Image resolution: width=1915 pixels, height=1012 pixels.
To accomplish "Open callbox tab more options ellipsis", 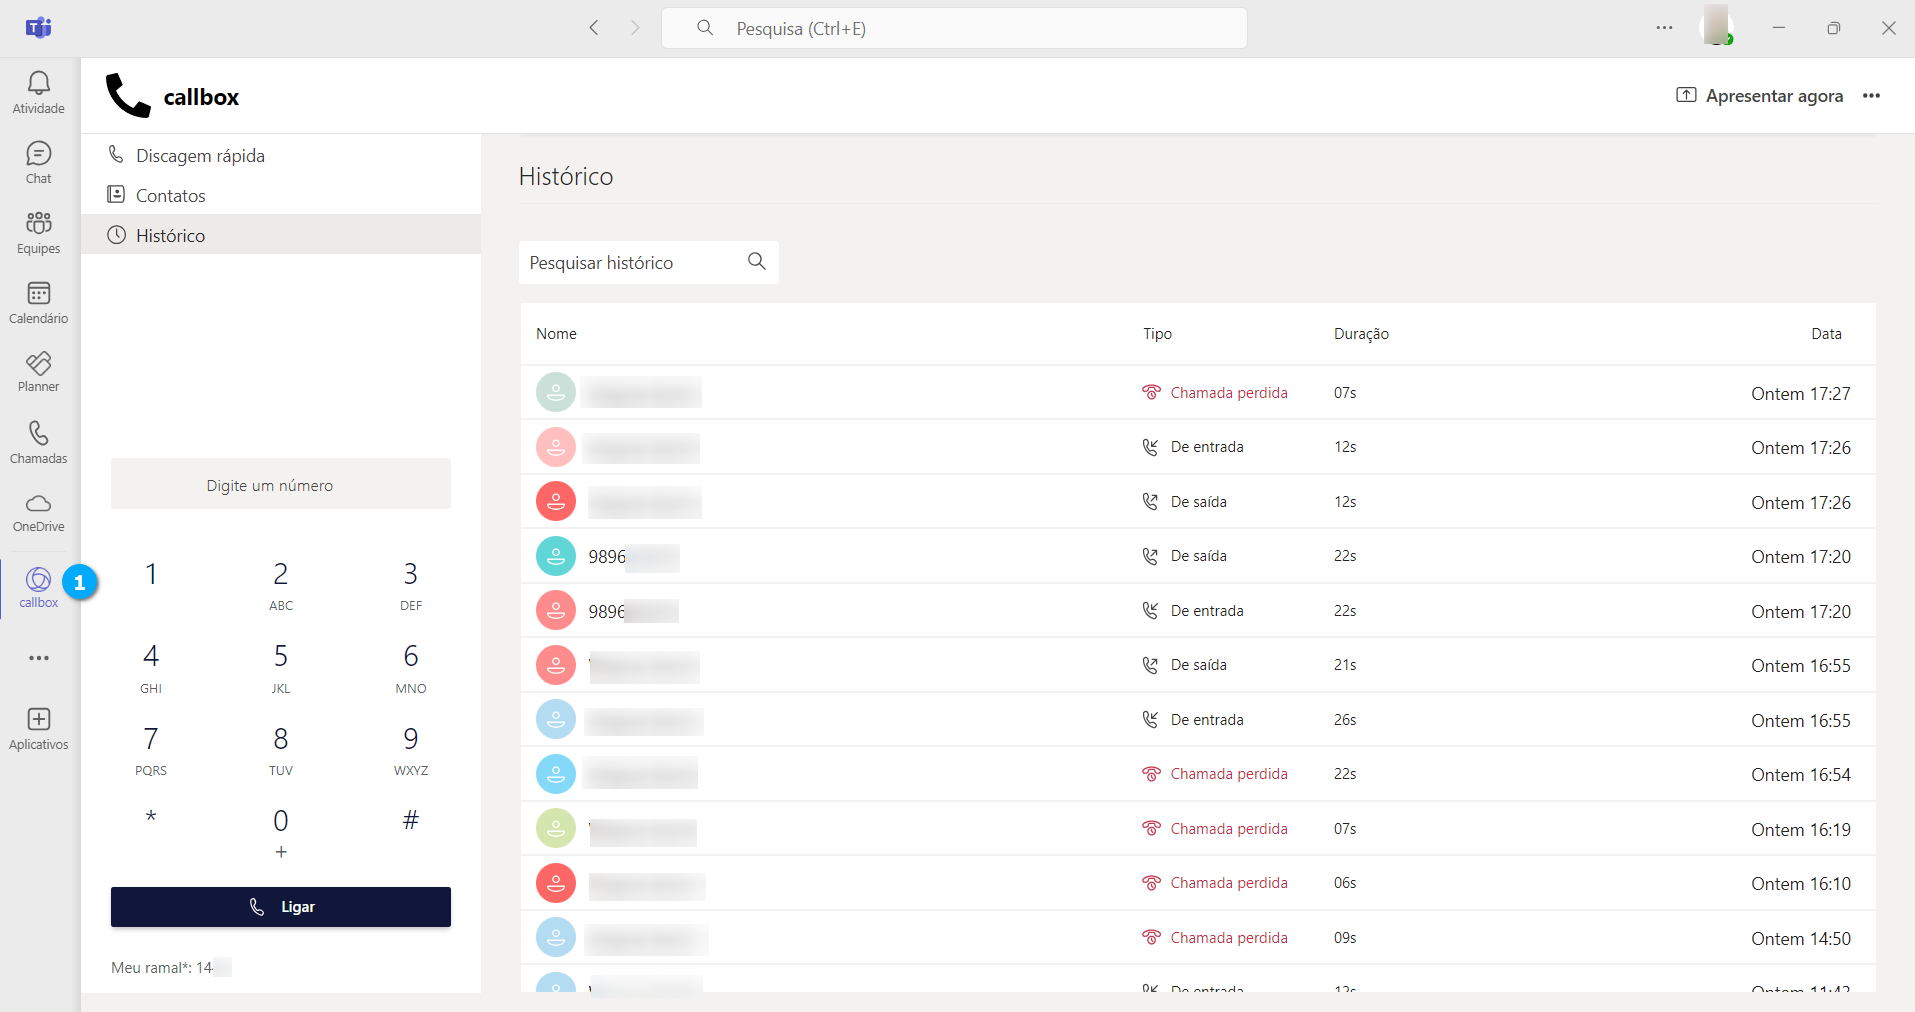I will (x=1871, y=96).
